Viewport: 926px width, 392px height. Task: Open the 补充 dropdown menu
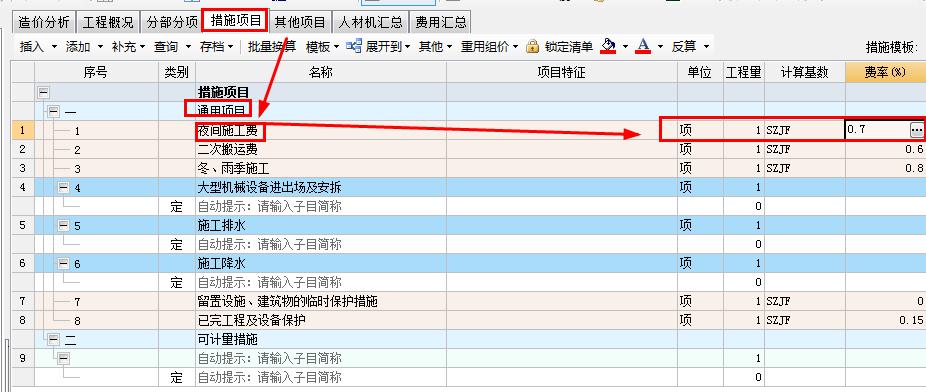128,47
